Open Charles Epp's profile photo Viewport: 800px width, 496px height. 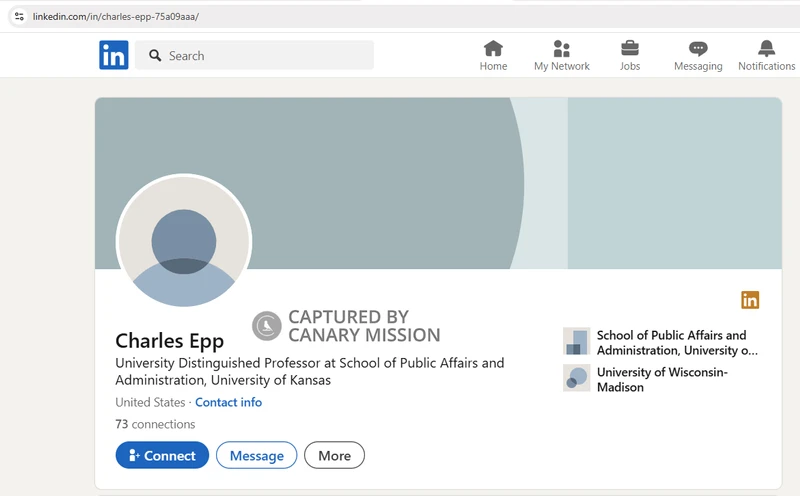click(x=184, y=241)
